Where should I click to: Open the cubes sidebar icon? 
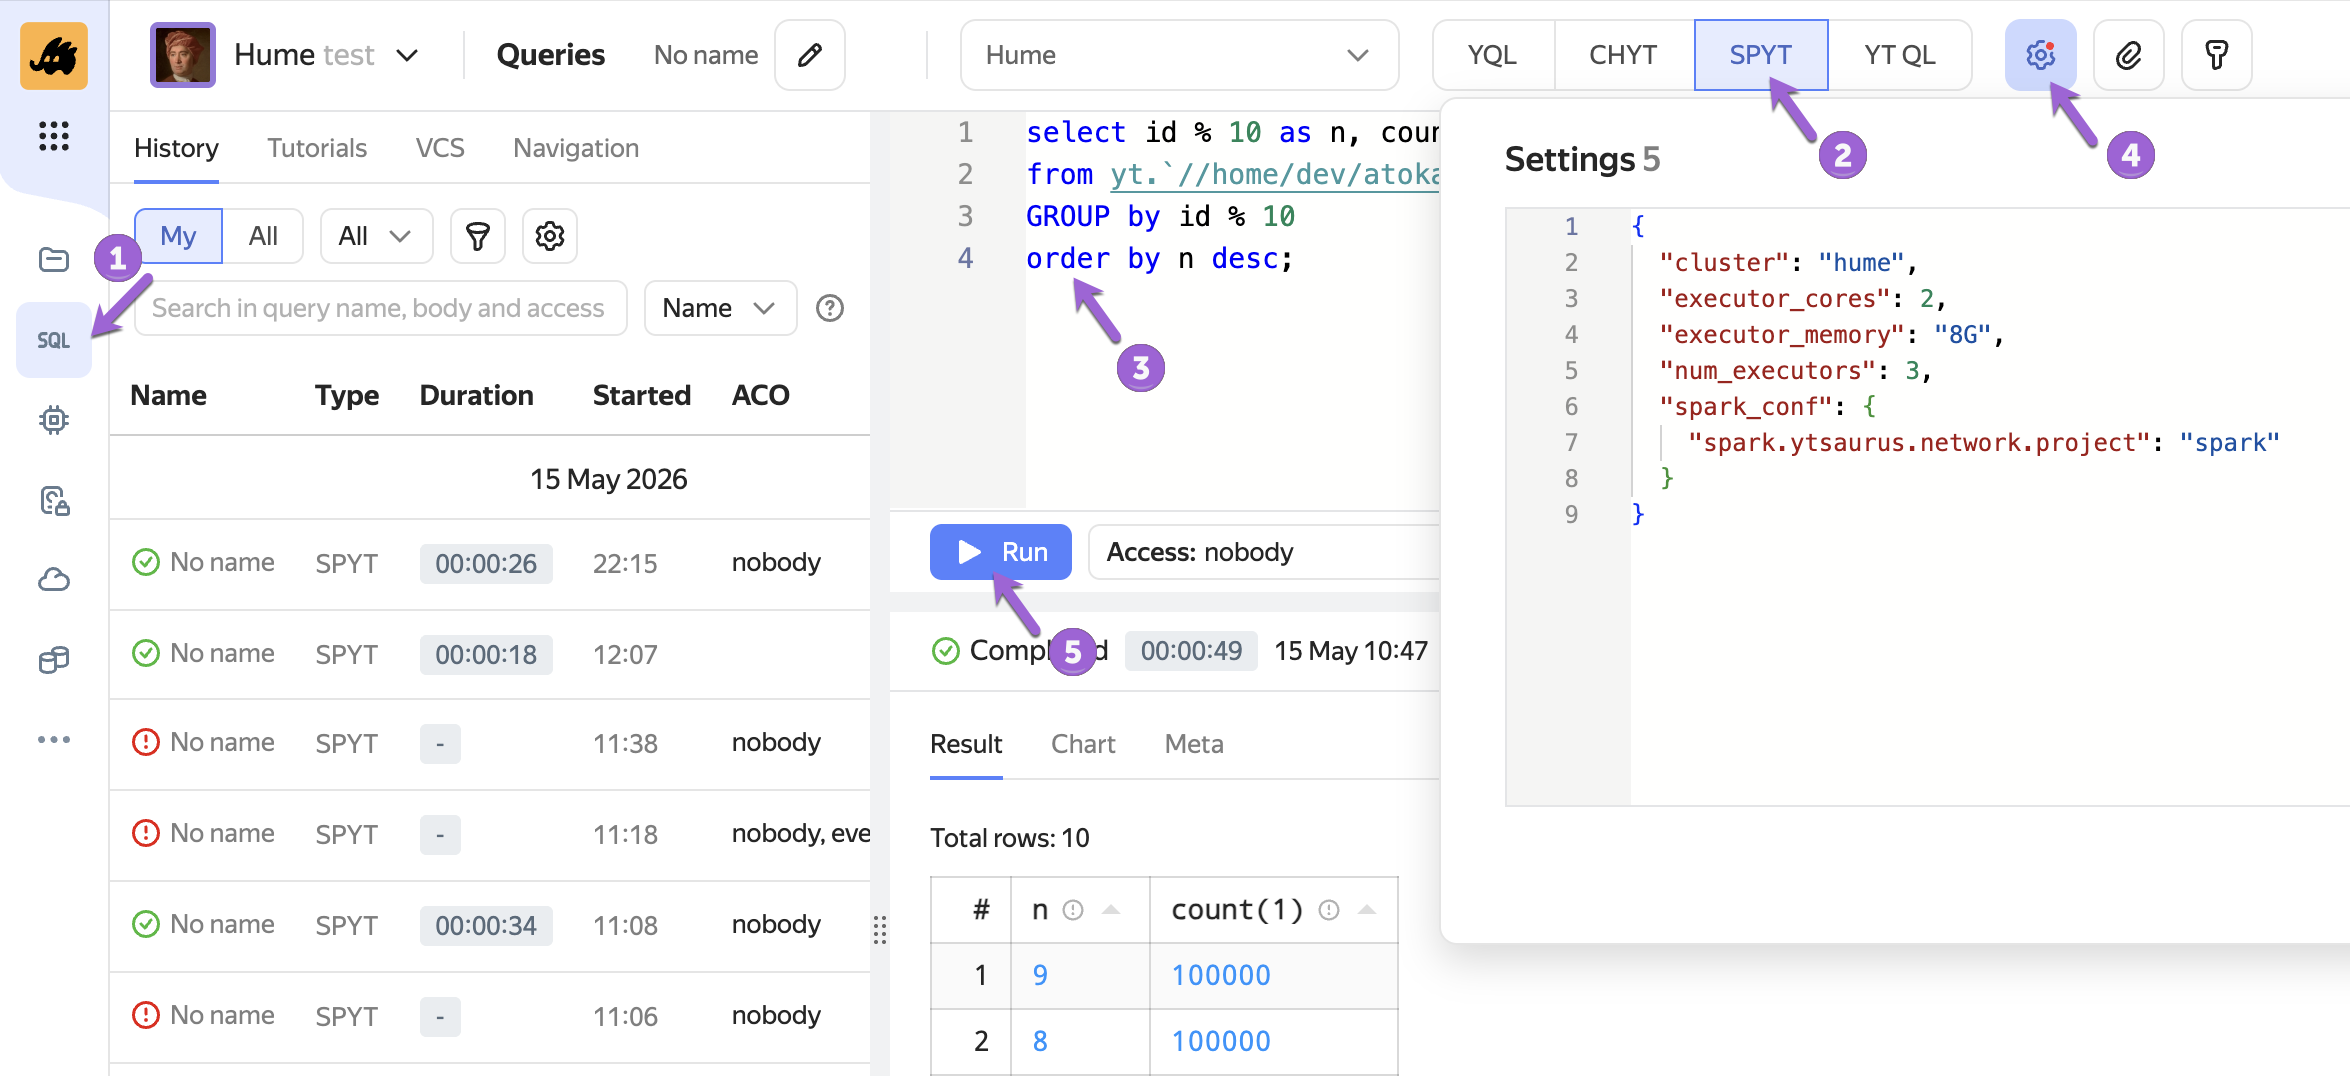[54, 660]
